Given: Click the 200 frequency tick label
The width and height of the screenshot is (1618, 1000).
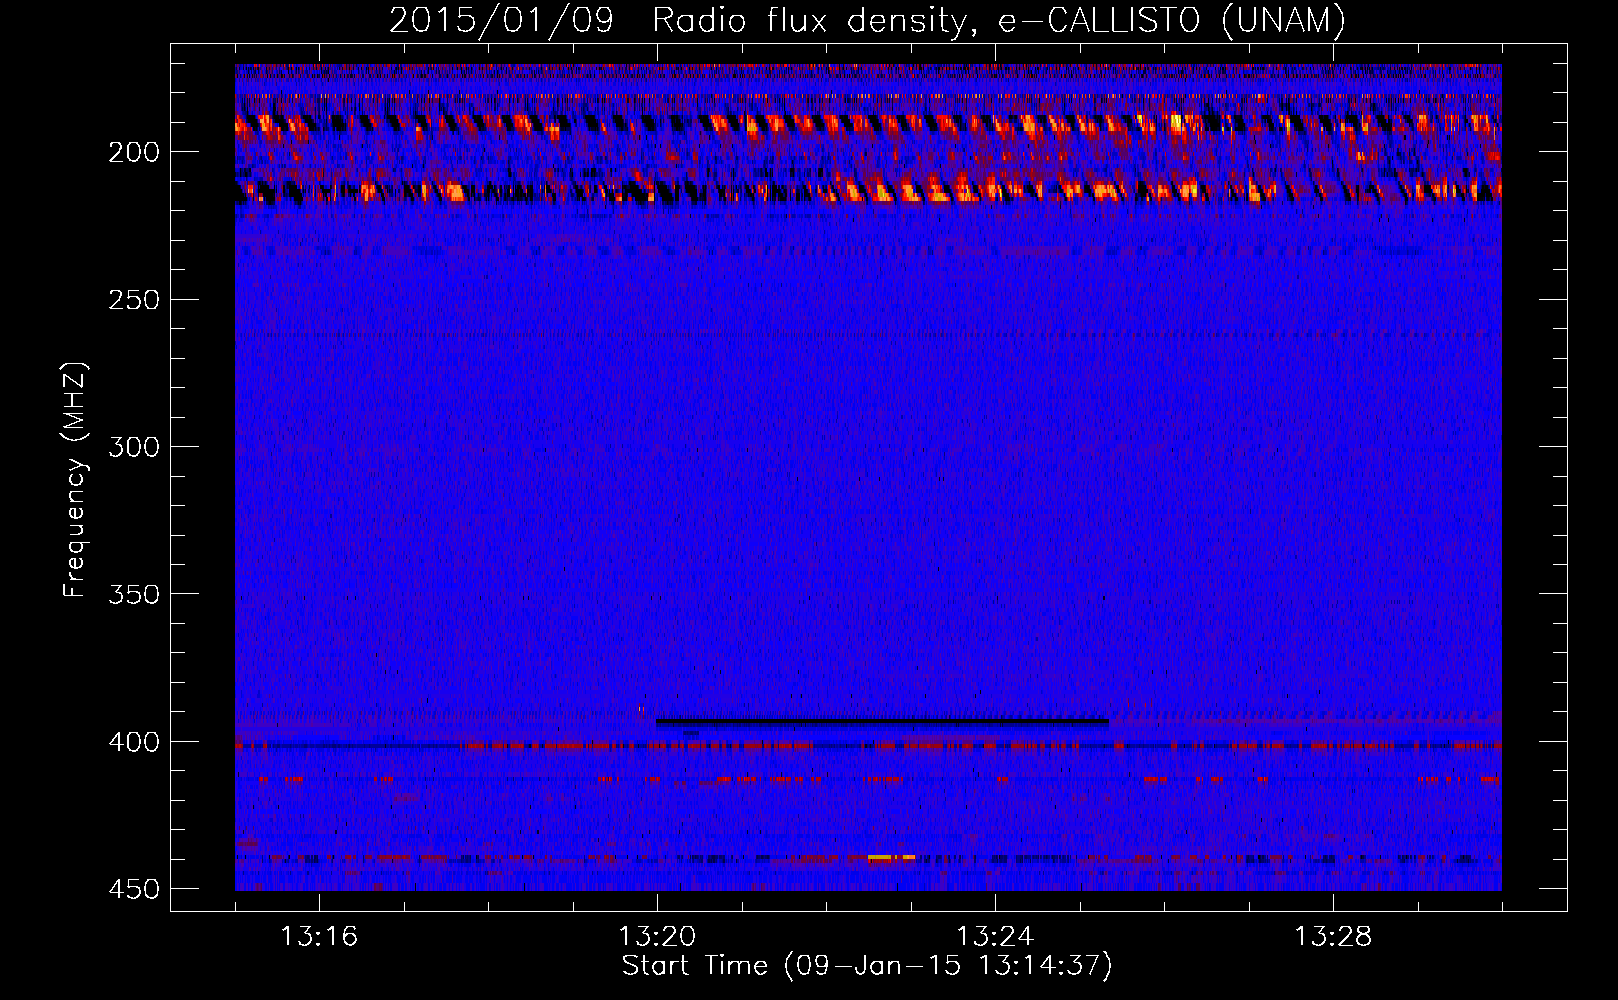Looking at the screenshot, I should point(134,152).
